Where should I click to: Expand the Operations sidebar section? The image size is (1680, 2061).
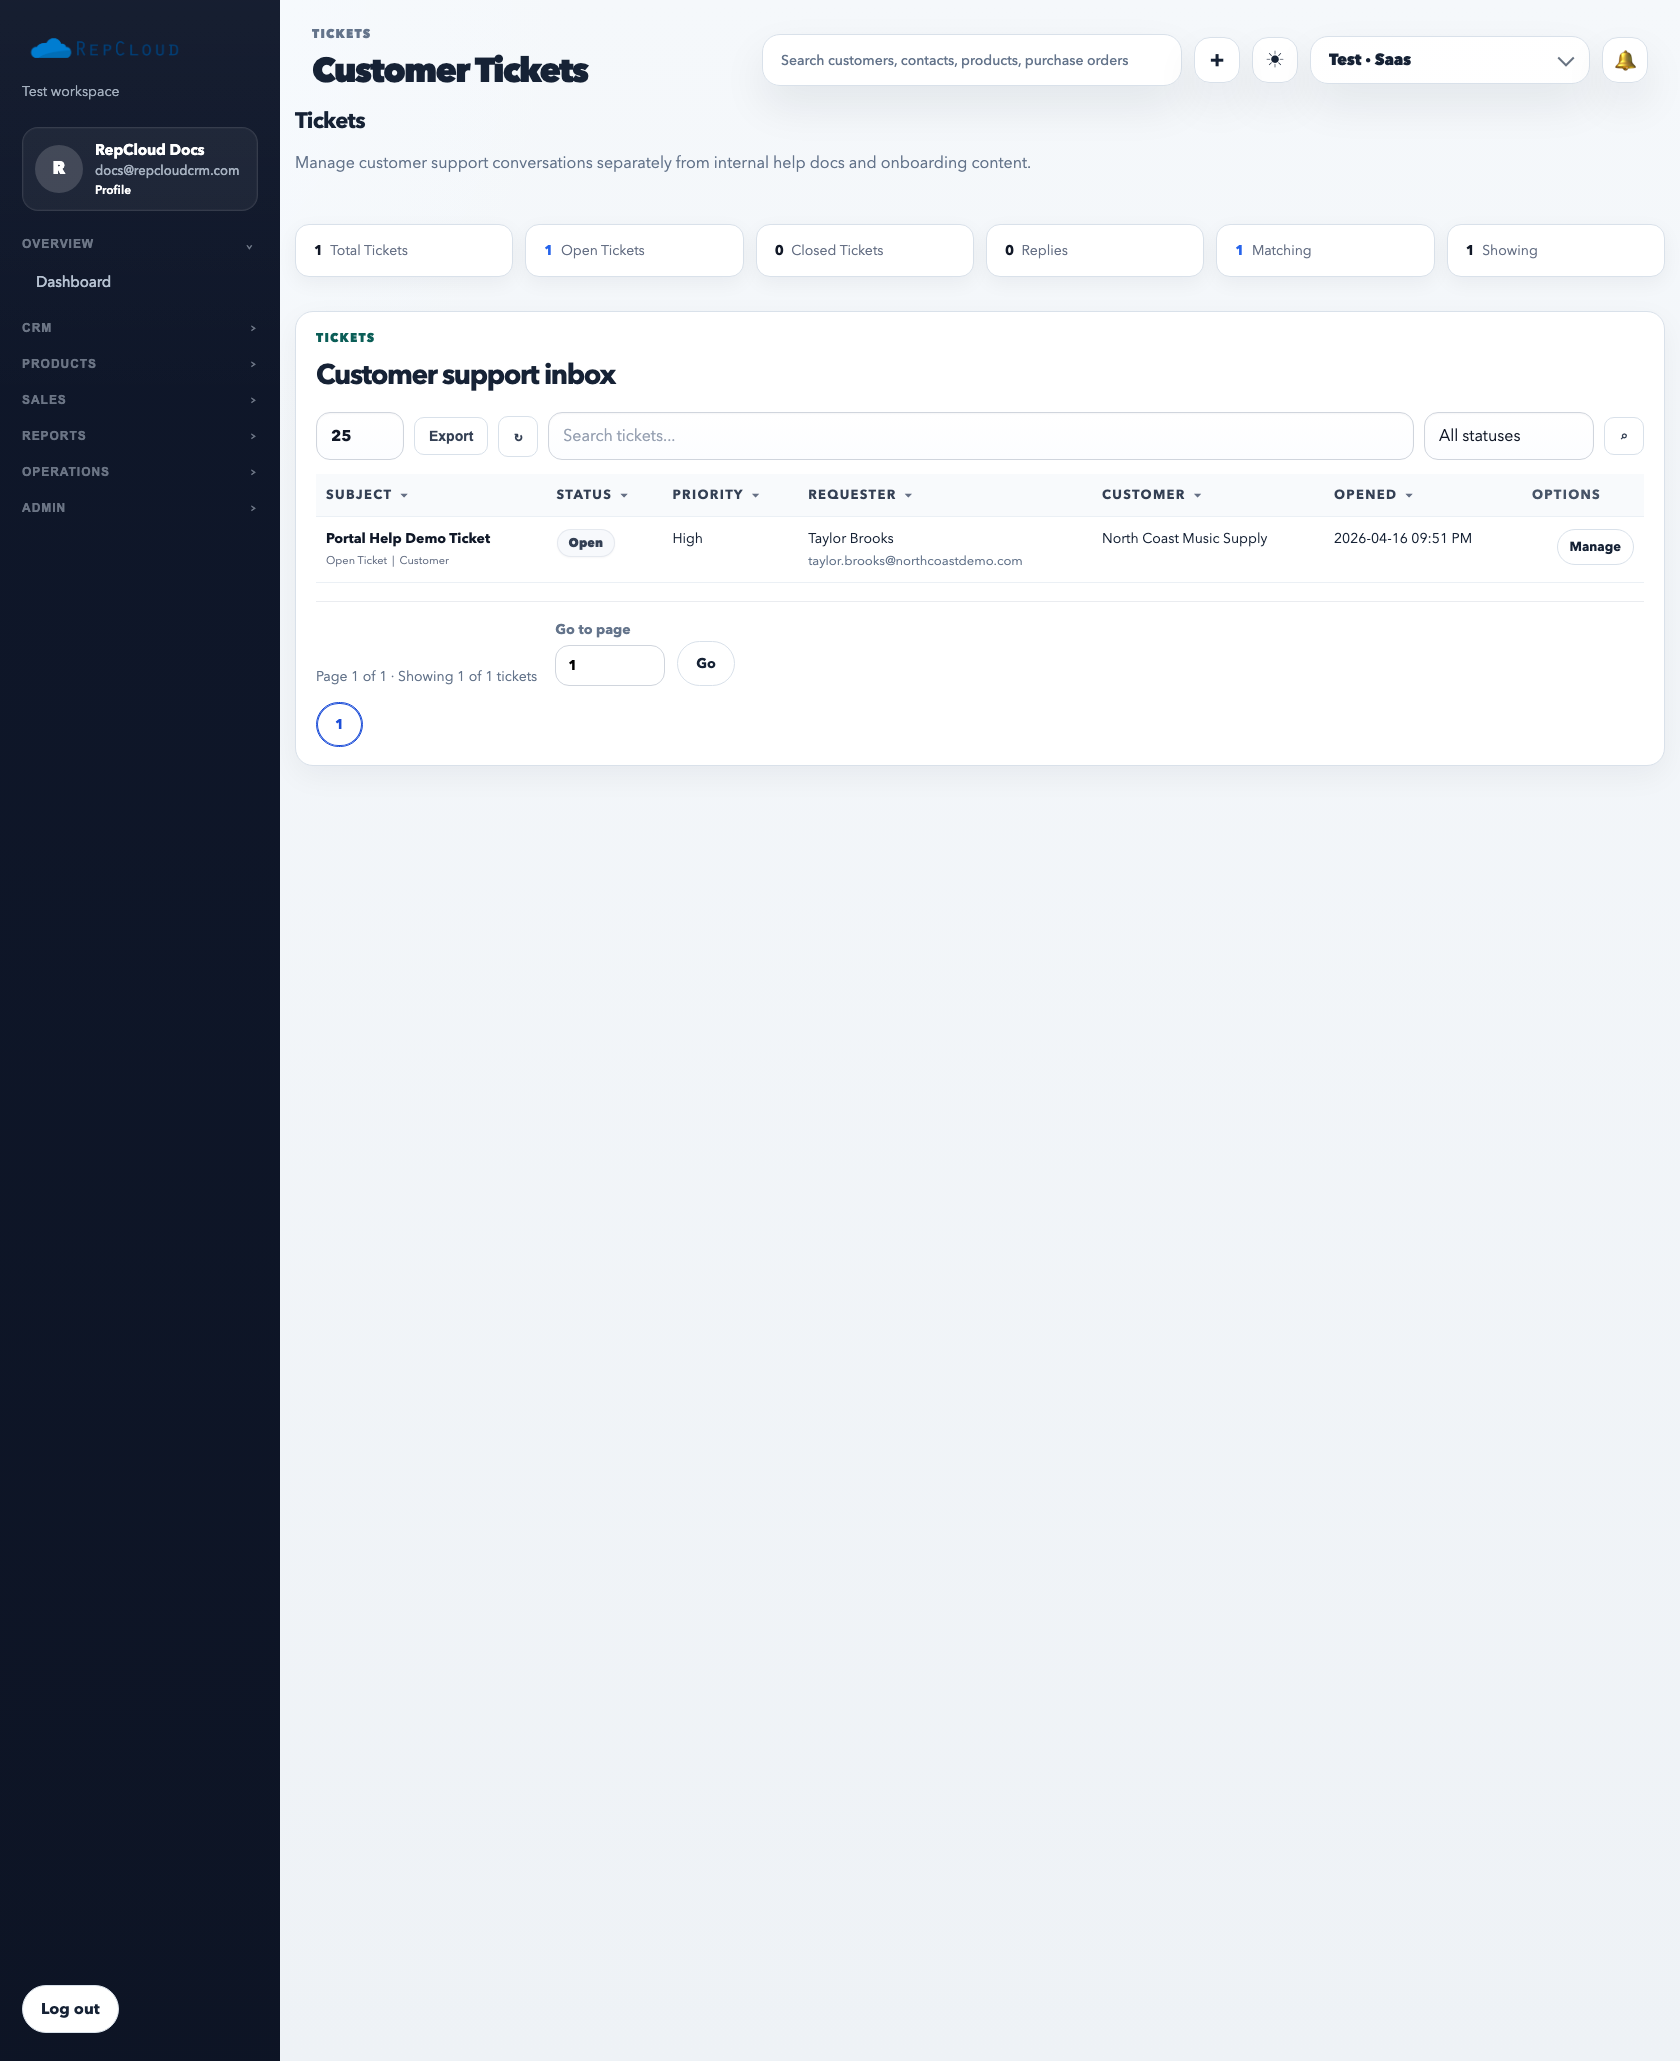(x=140, y=472)
